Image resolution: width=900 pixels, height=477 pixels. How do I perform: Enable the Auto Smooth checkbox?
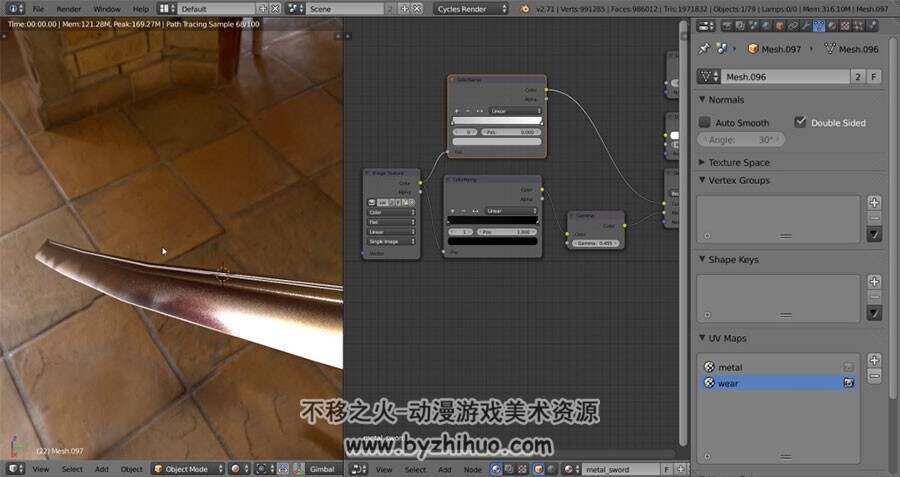tap(704, 122)
